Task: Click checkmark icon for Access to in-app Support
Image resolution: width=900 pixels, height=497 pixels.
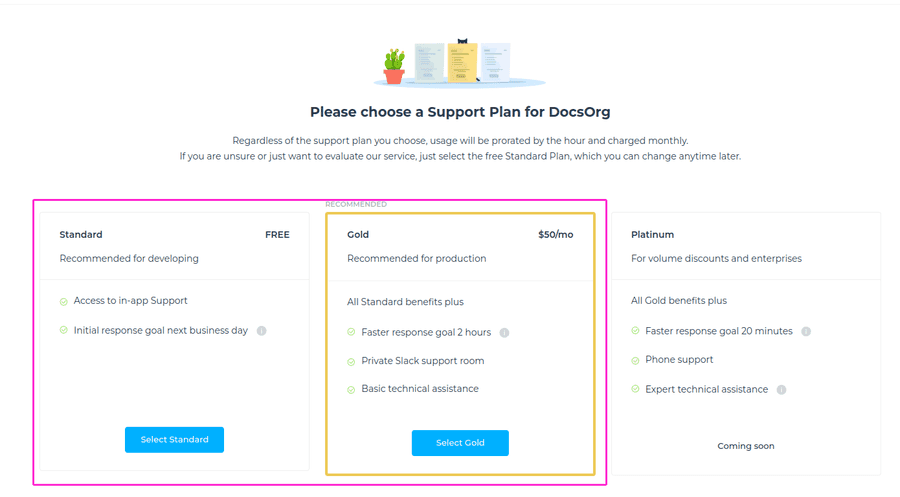Action: 64,301
